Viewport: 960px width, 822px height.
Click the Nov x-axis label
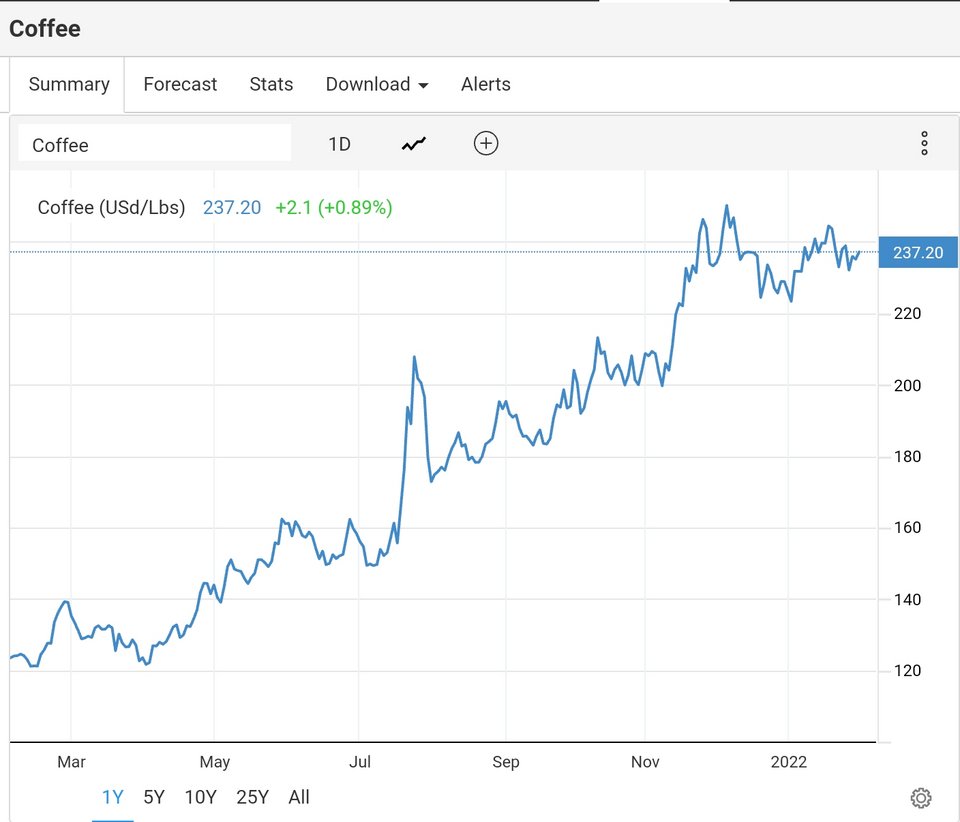pos(645,762)
